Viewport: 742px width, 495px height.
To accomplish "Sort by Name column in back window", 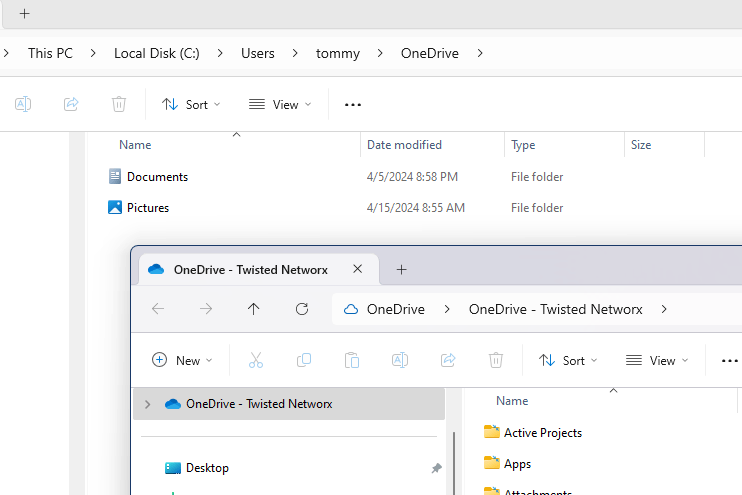I will [135, 145].
